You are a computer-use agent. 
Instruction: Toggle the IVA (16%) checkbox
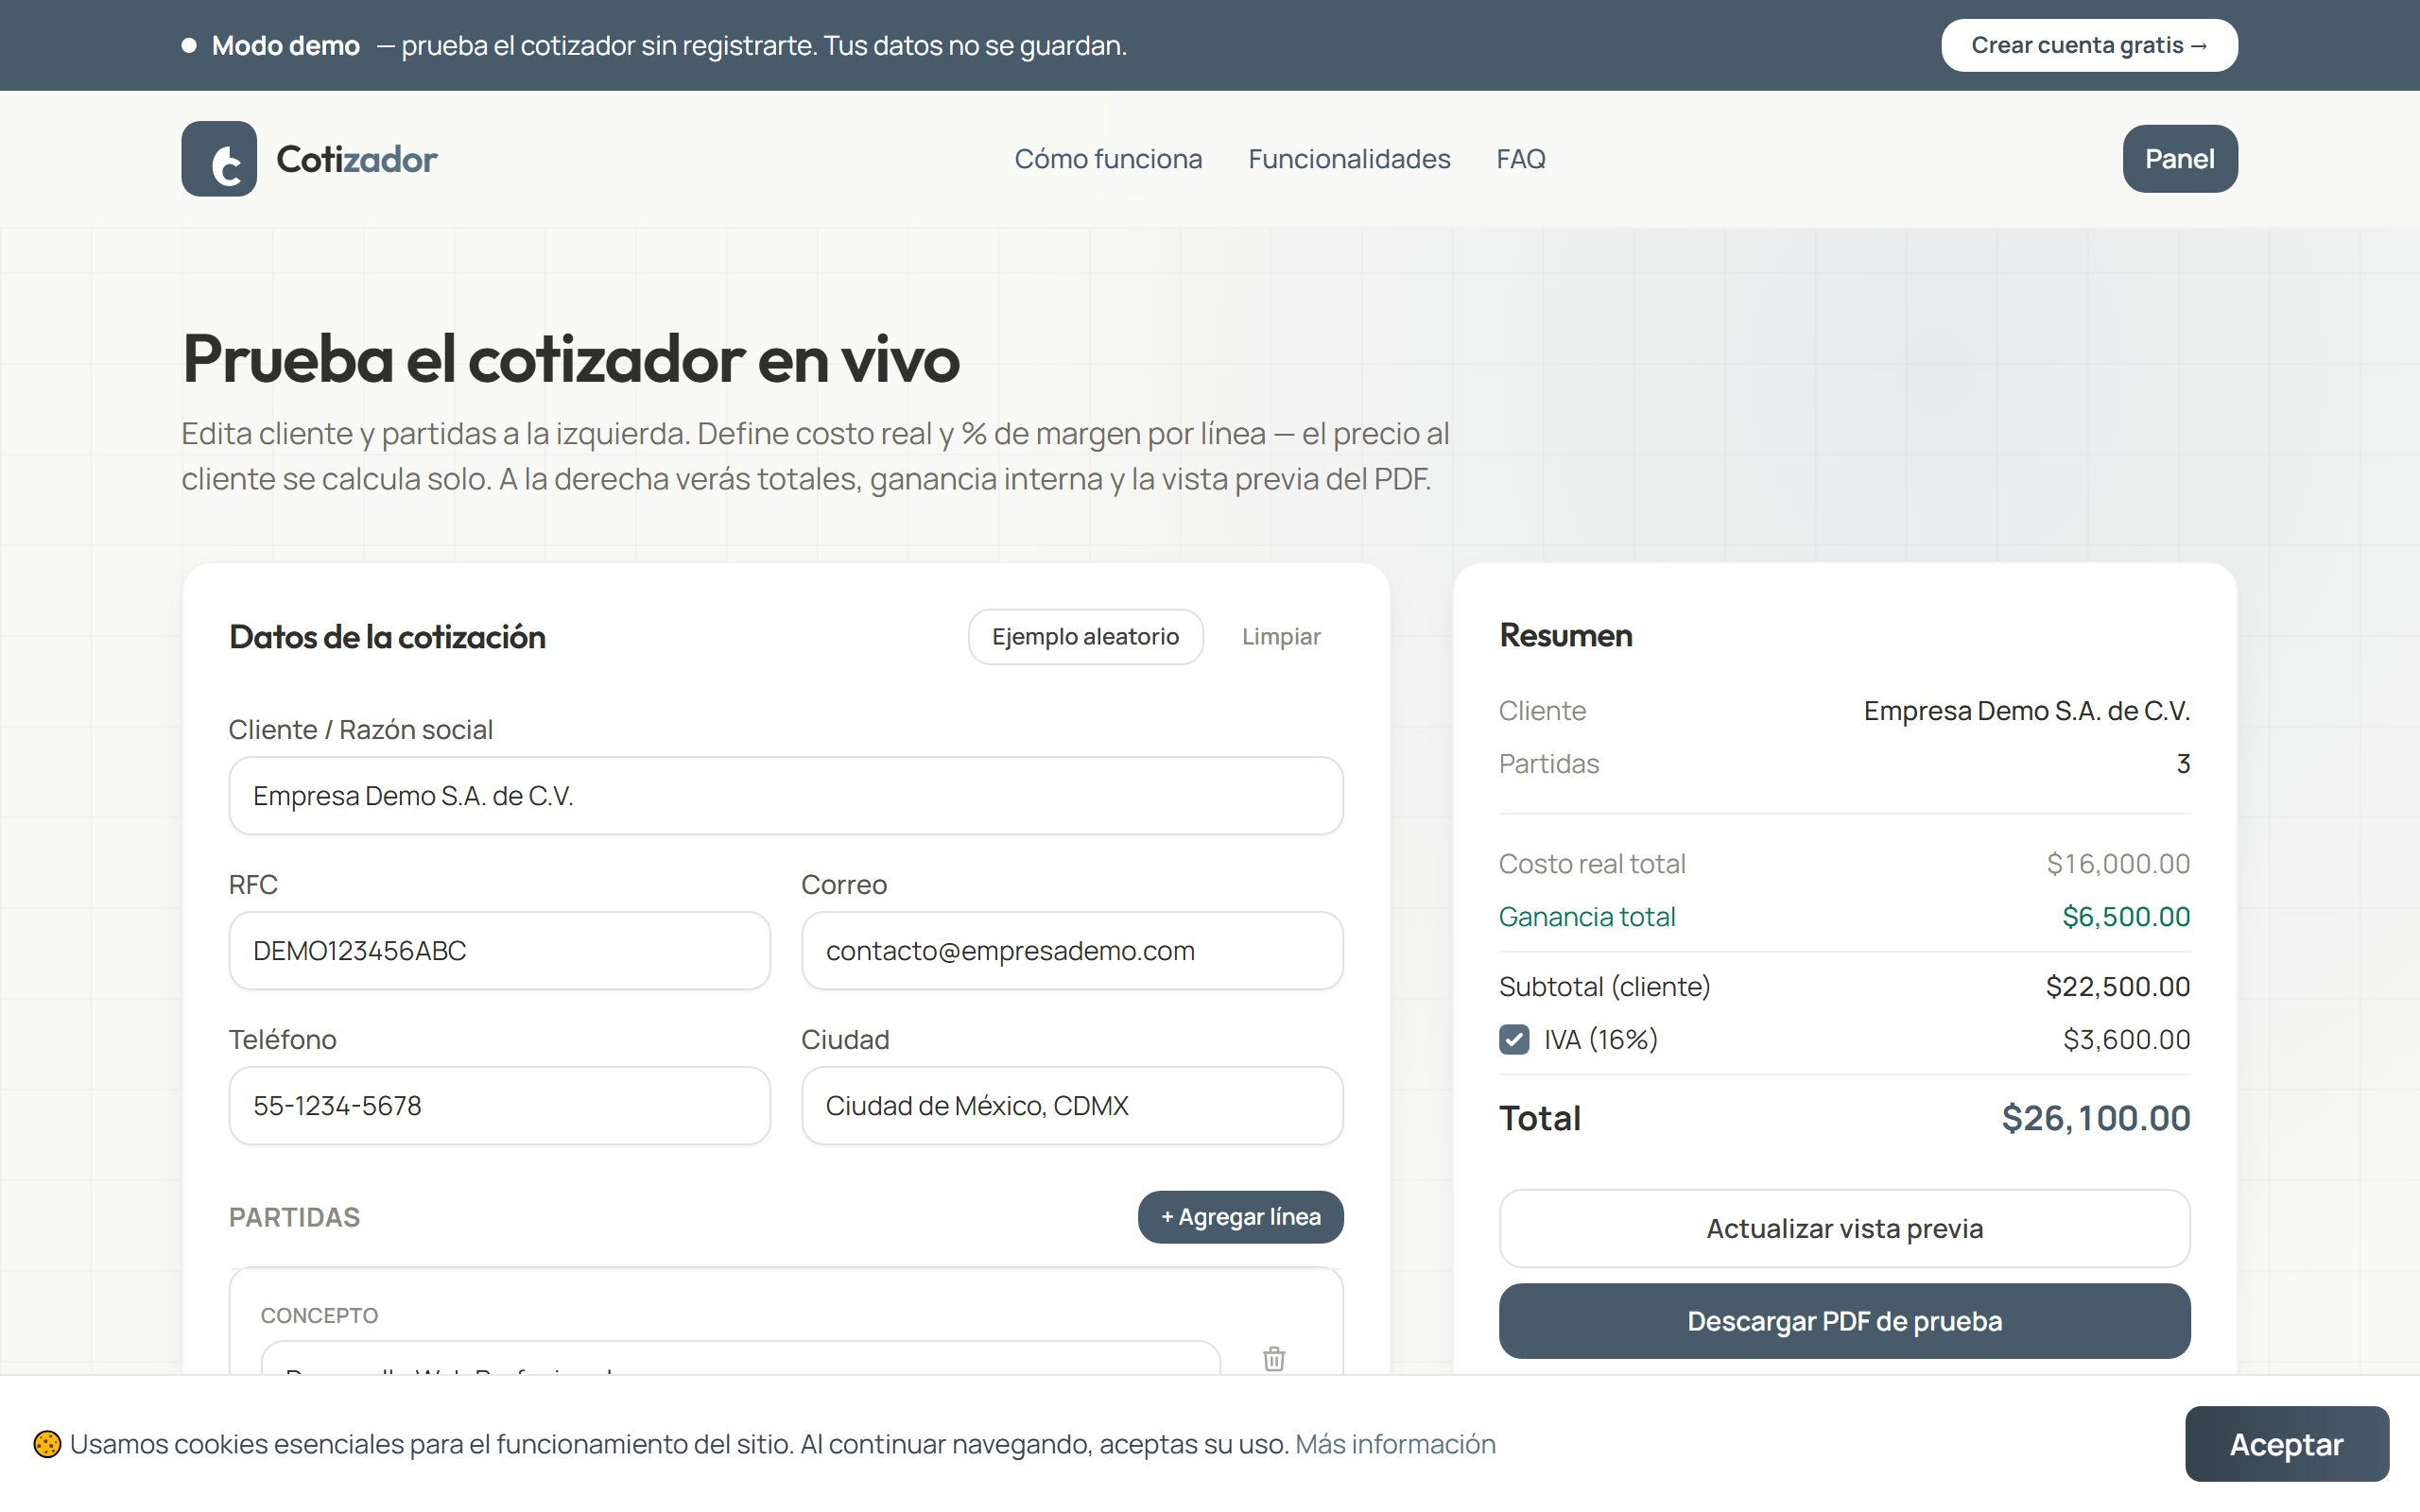coord(1514,1040)
